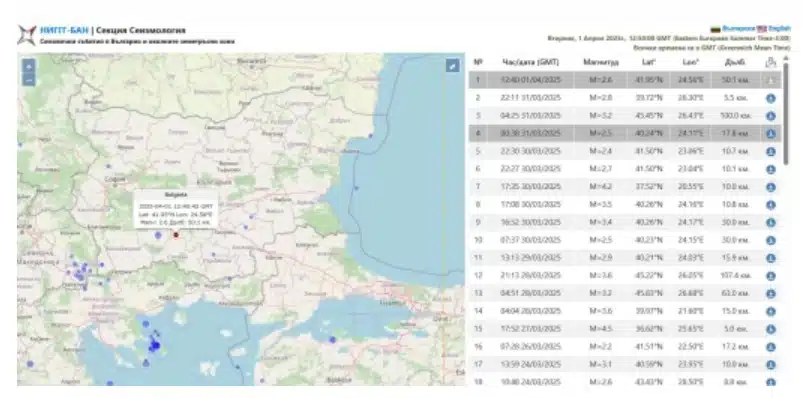The height and width of the screenshot is (398, 803).
Task: Click the 22.50°E longitude cell
Action: tap(690, 347)
